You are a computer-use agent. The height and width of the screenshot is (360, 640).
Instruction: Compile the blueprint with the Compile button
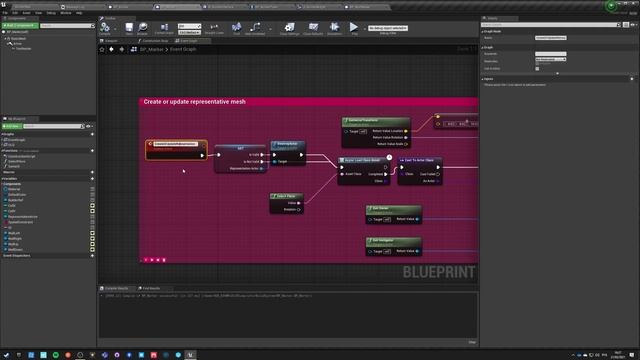(x=105, y=28)
